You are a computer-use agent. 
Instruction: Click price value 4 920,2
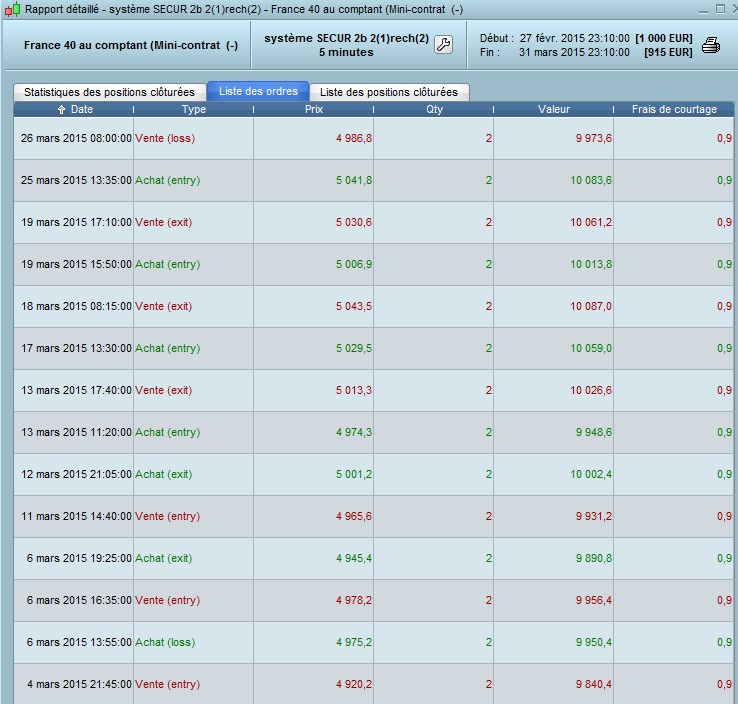point(354,684)
